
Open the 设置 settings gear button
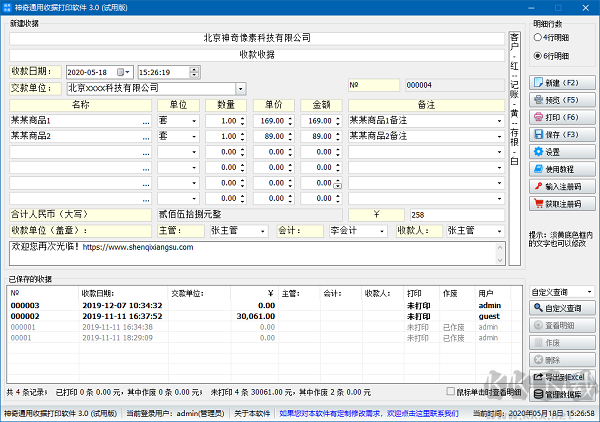tap(561, 152)
